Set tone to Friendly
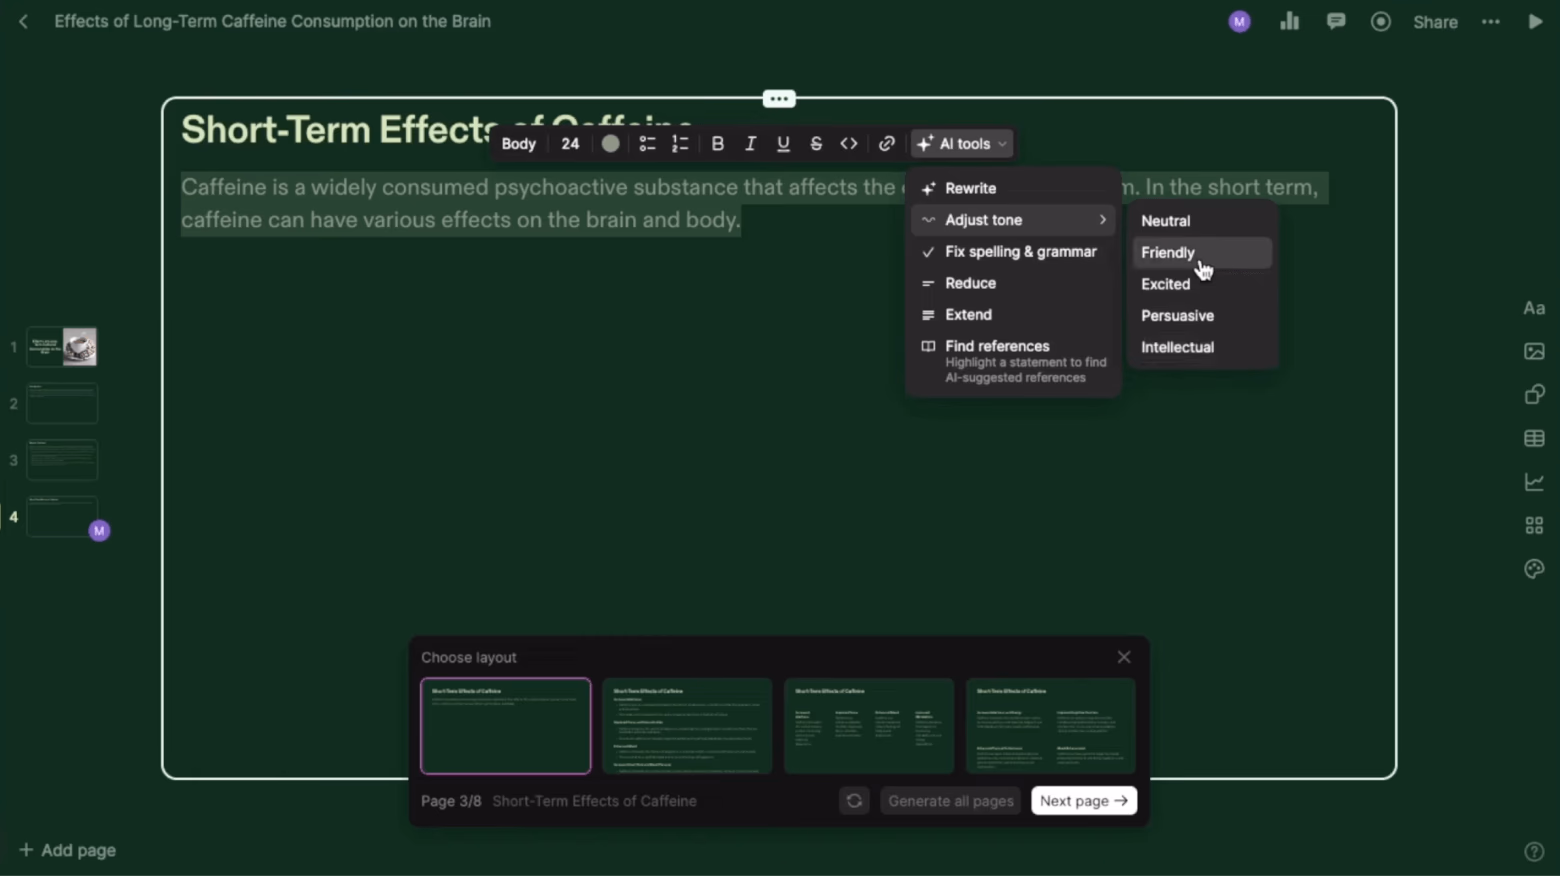This screenshot has height=876, width=1560. point(1202,253)
